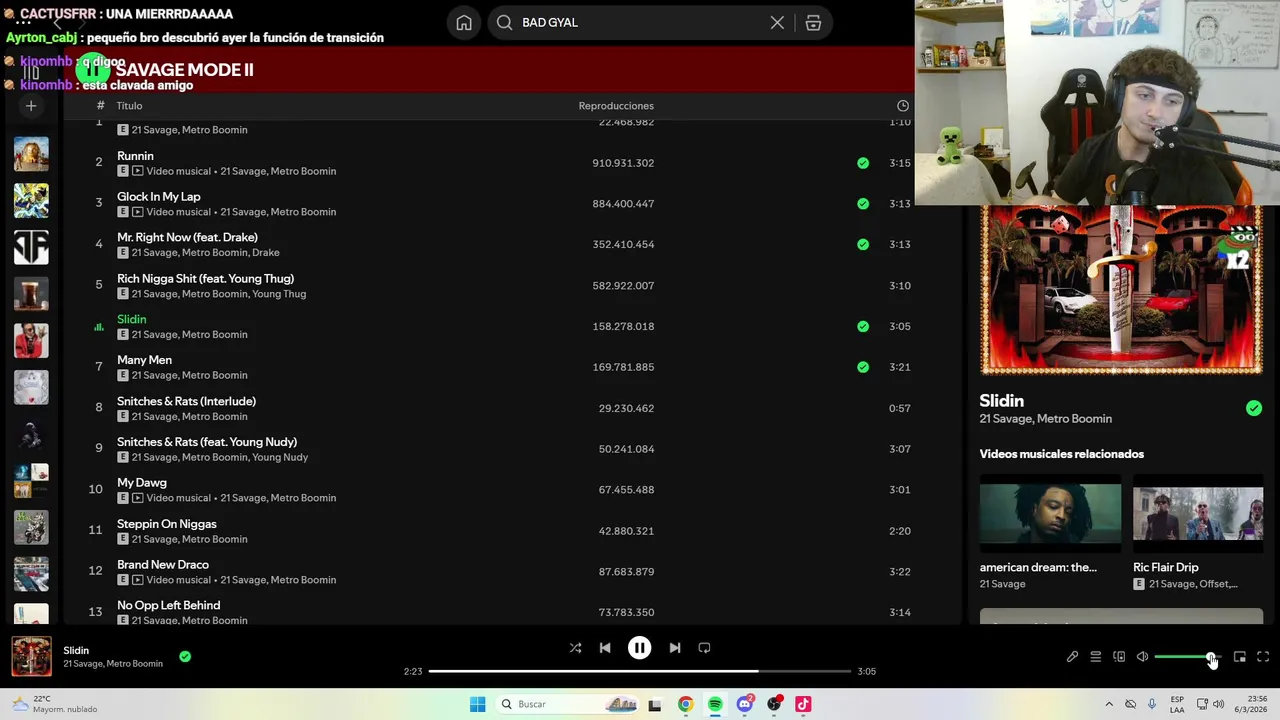Sort by the Reproducciones column header
Screen dimensions: 1280x720
pyautogui.click(x=616, y=106)
